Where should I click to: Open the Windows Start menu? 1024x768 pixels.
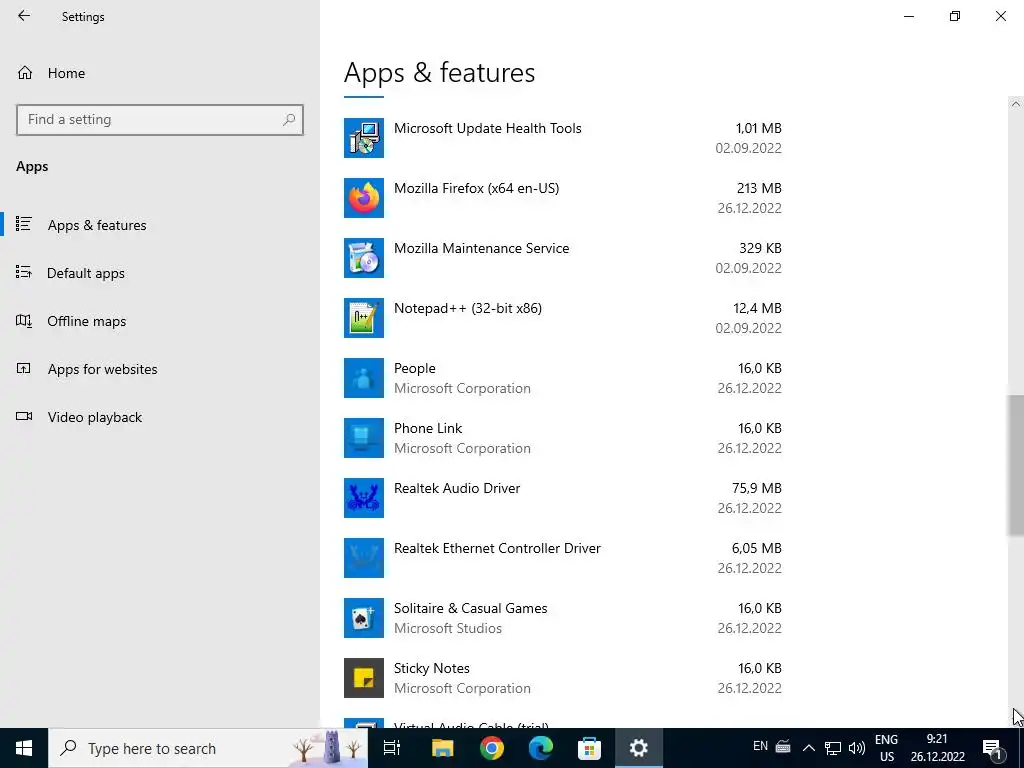tap(24, 748)
